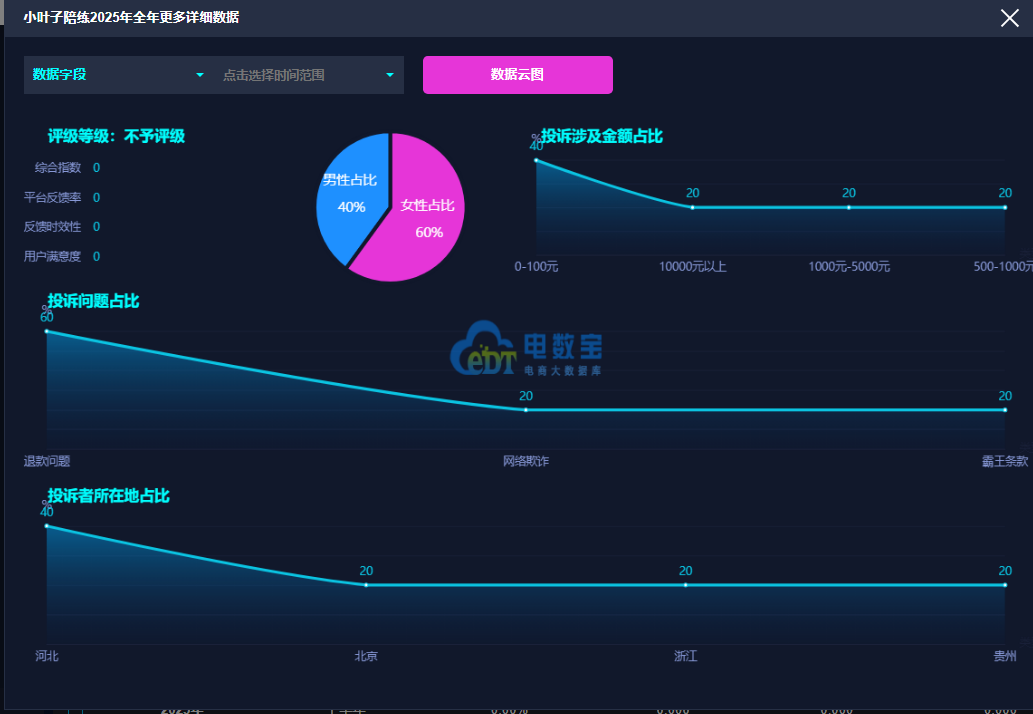Click the 网络欺诈 data point
The width and height of the screenshot is (1033, 714).
coord(526,410)
